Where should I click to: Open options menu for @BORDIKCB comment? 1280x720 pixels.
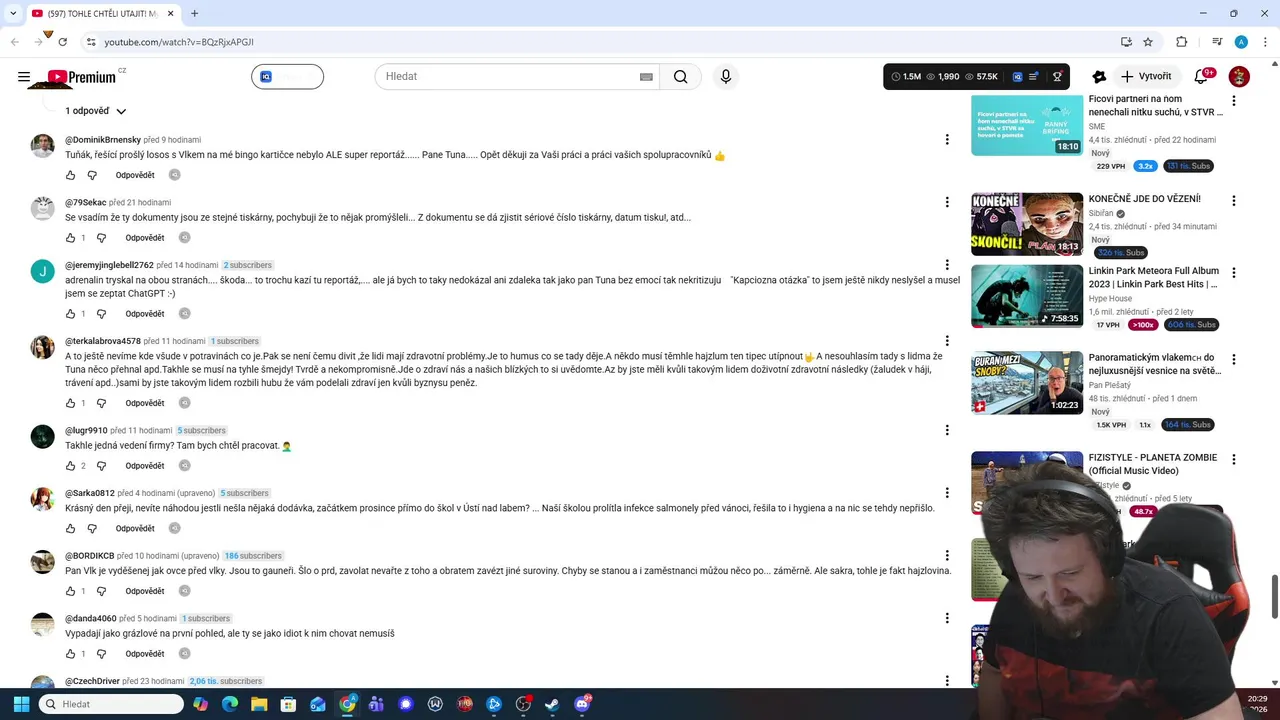947,555
